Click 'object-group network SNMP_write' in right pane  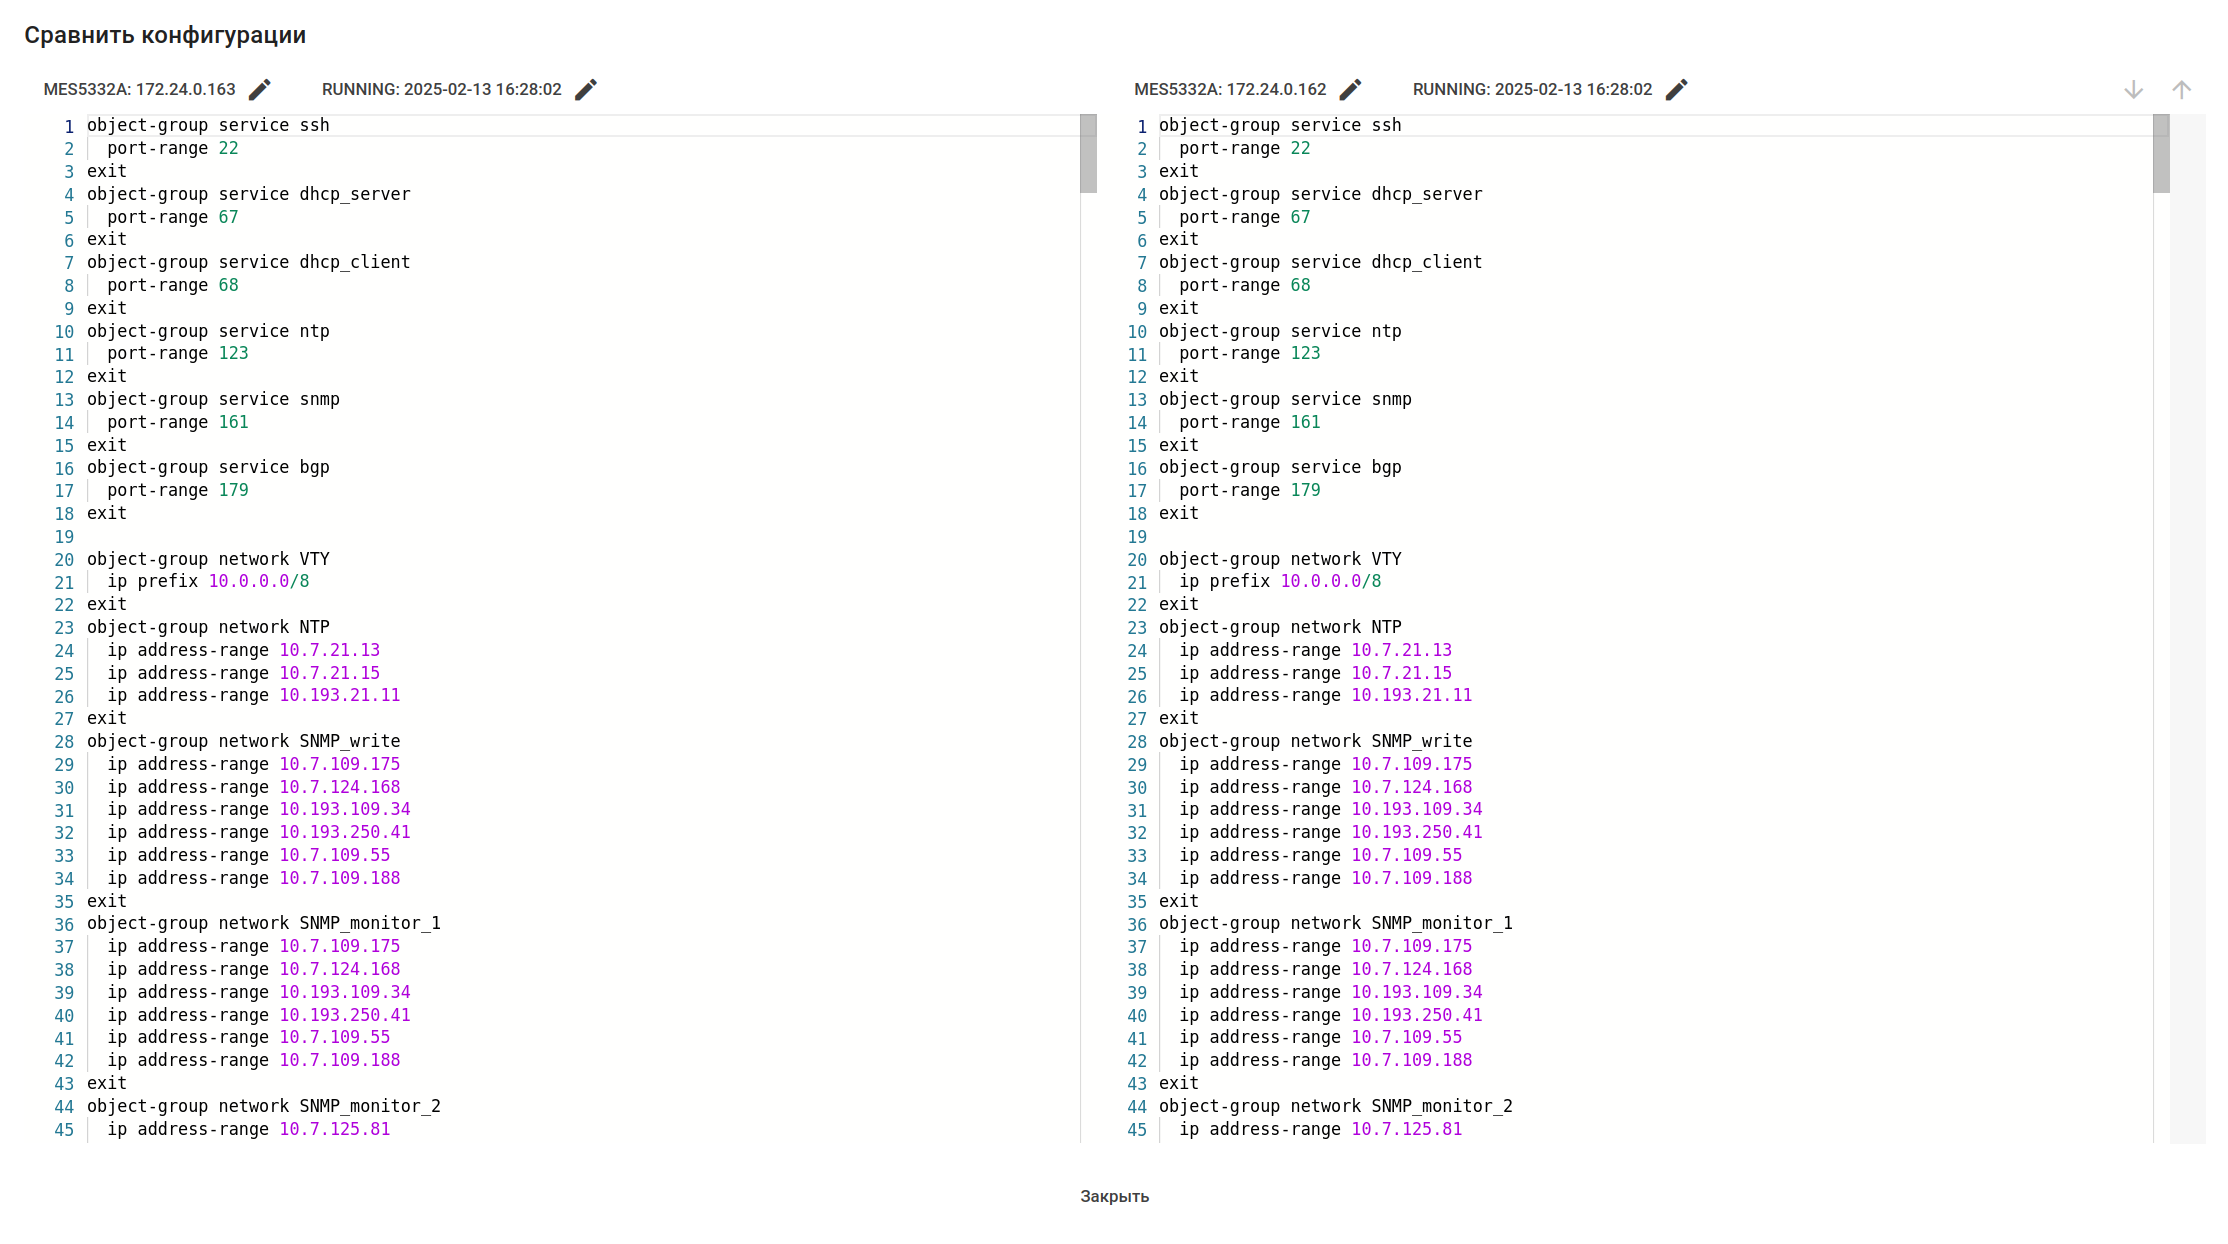1315,741
